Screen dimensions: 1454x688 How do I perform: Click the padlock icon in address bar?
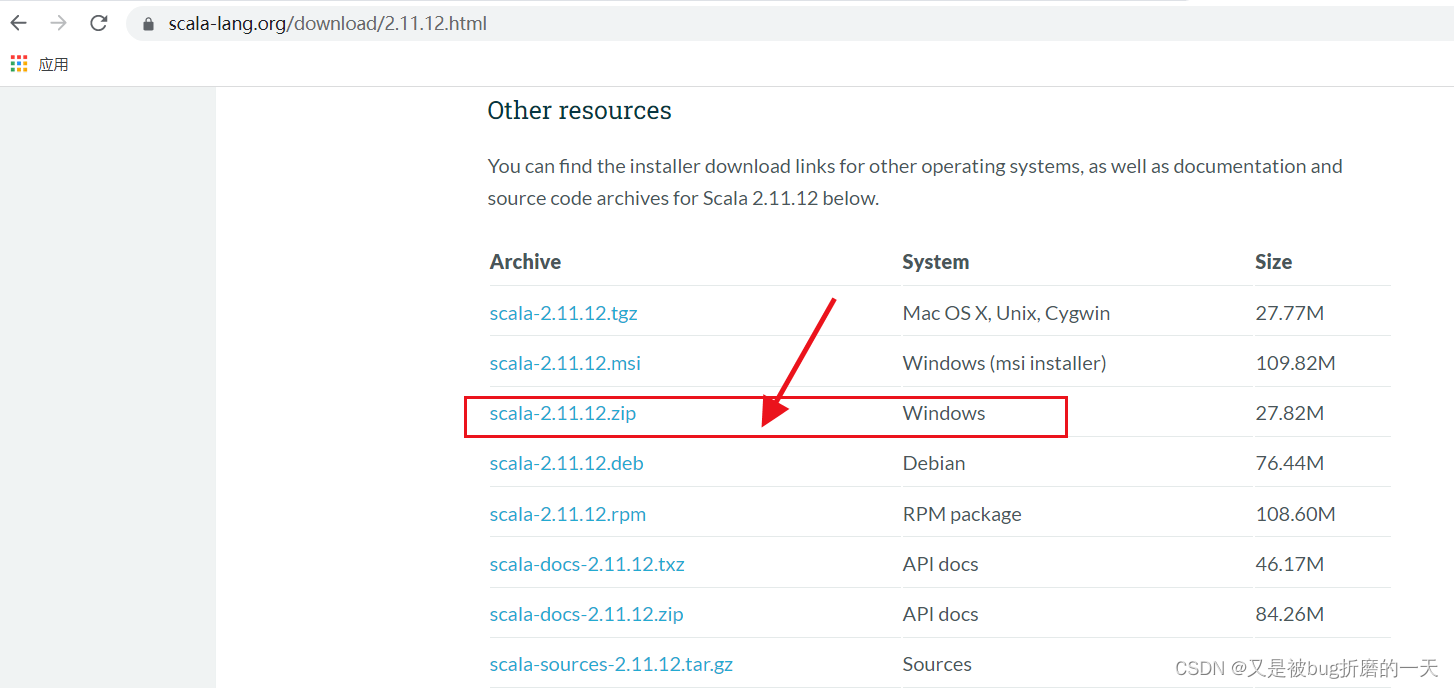149,23
